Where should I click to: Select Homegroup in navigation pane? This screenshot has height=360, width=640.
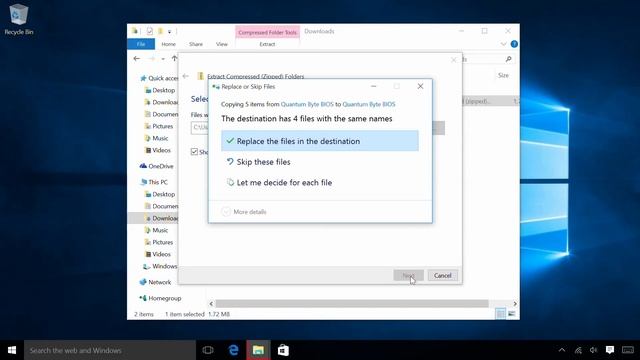(160, 298)
